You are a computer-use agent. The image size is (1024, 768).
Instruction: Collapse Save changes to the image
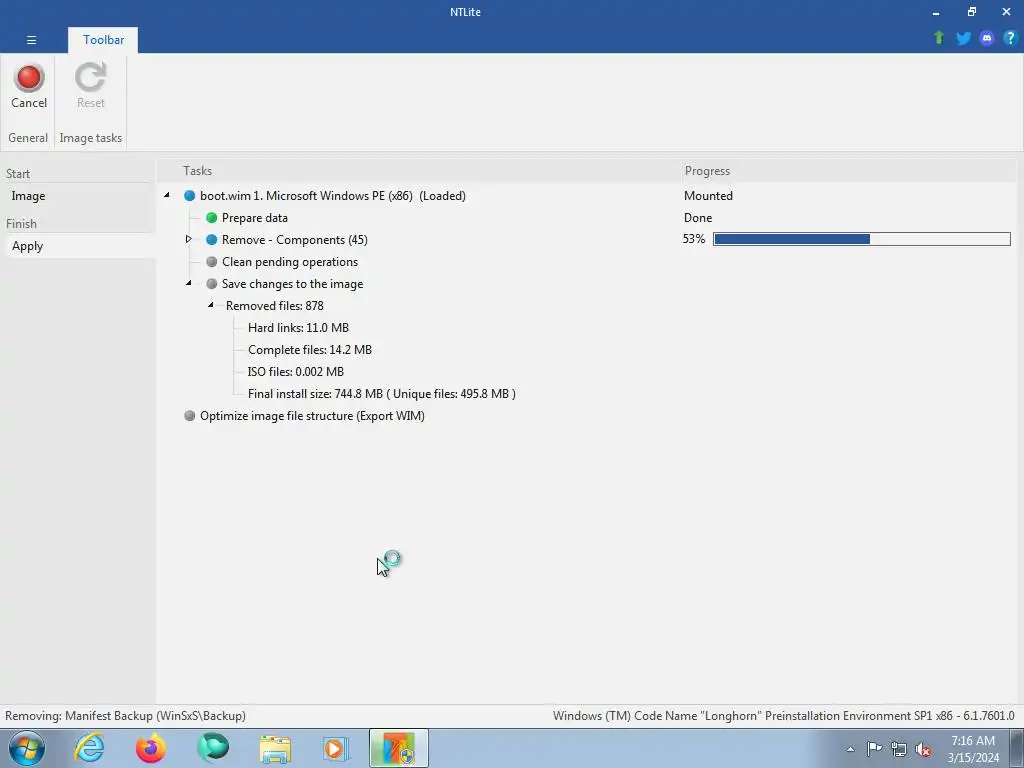189,283
